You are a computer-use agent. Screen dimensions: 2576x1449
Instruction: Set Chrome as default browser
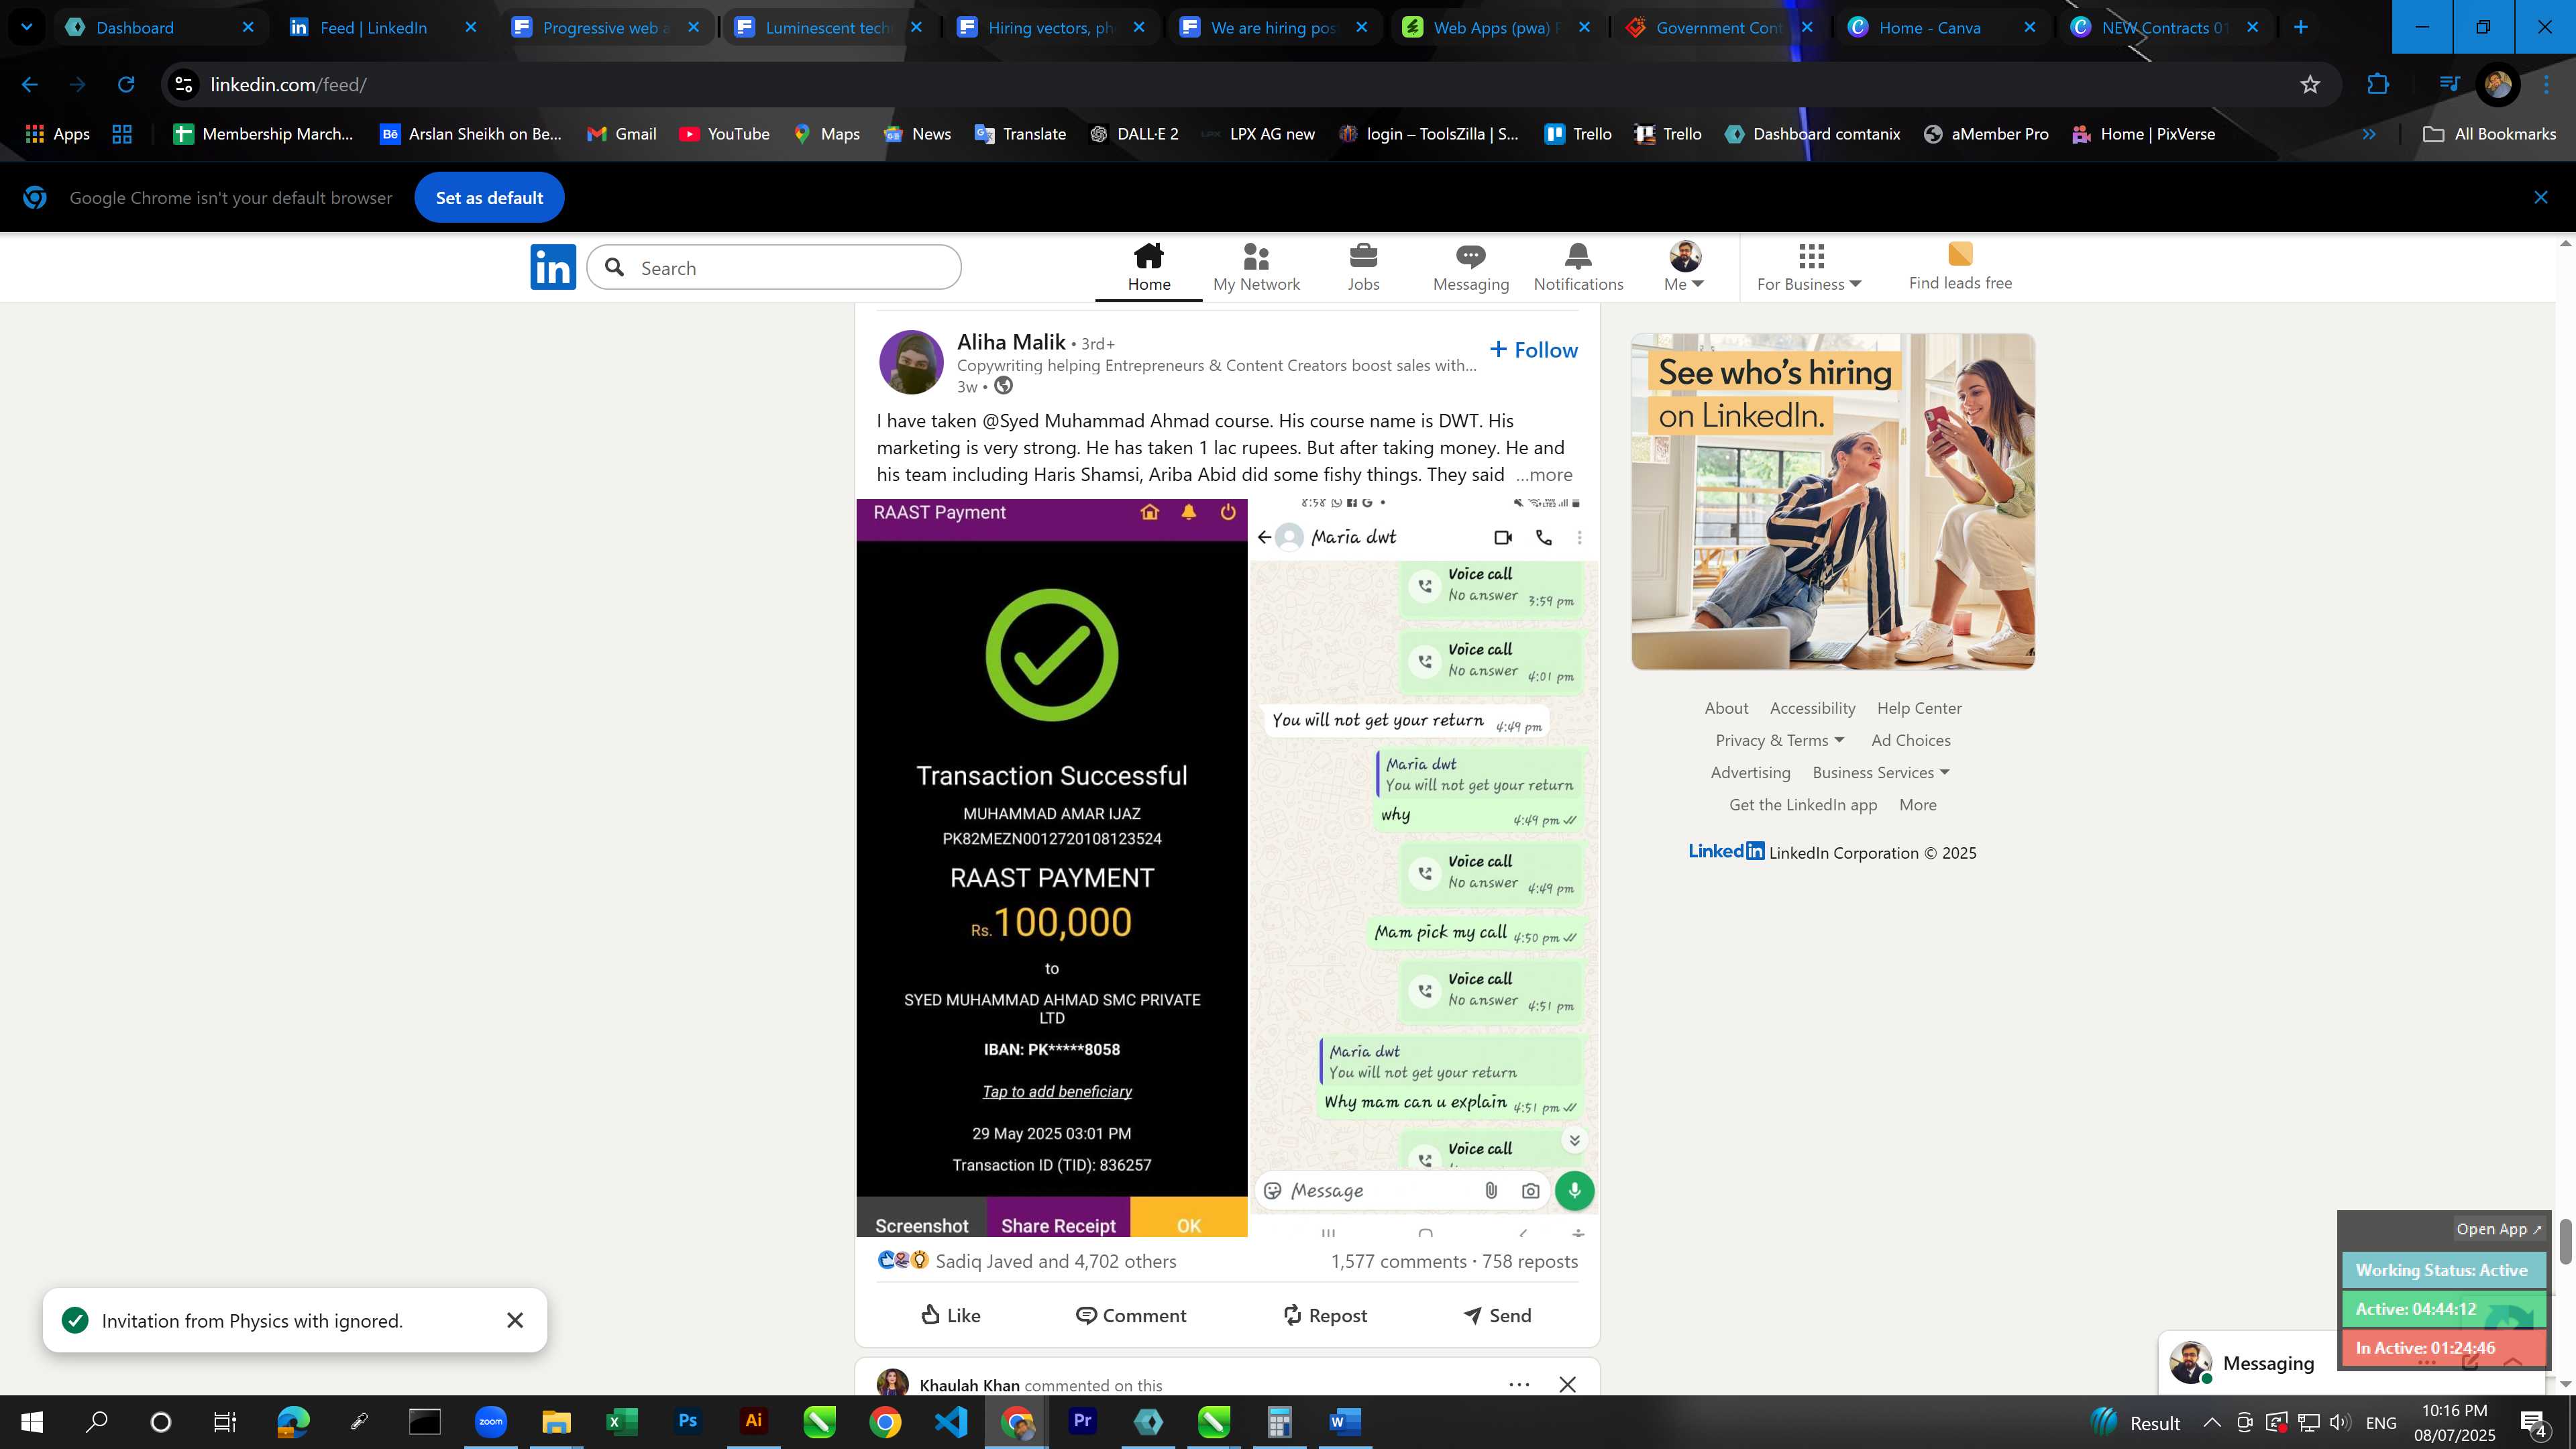click(489, 198)
